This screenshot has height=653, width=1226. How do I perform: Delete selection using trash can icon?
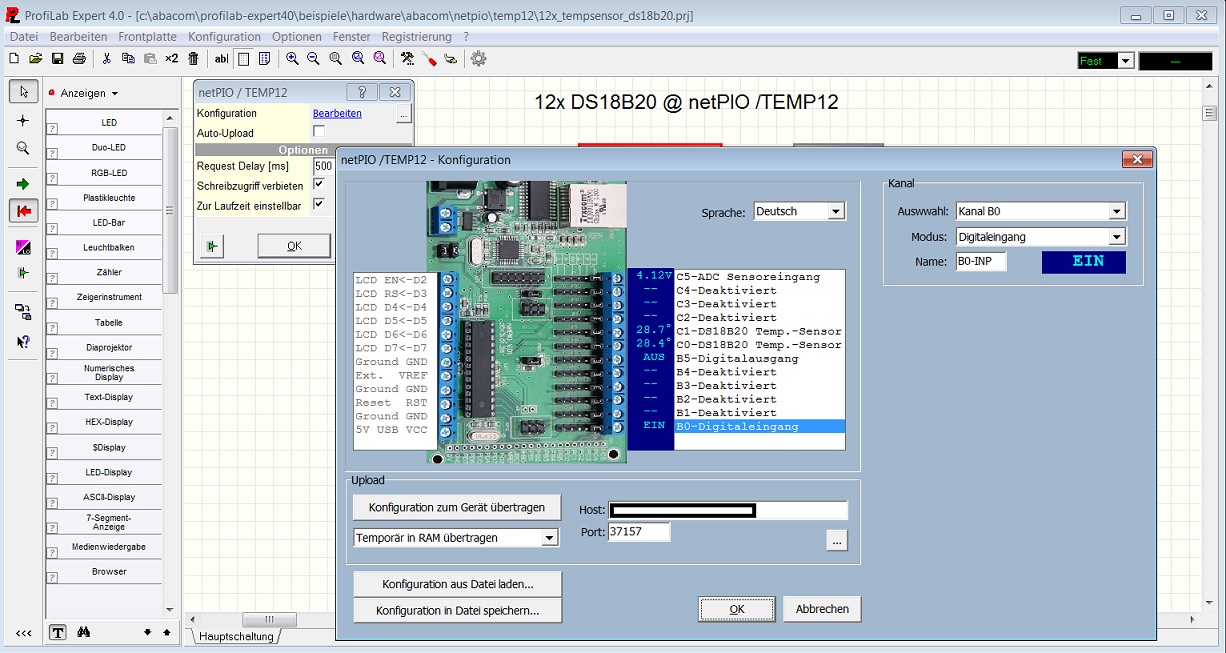click(x=194, y=59)
